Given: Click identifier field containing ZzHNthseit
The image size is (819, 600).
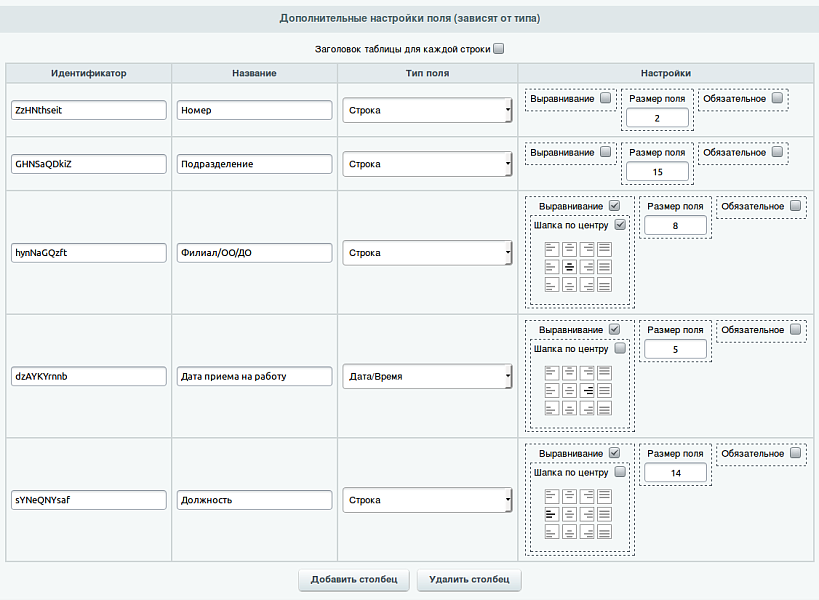Looking at the screenshot, I should coord(88,110).
